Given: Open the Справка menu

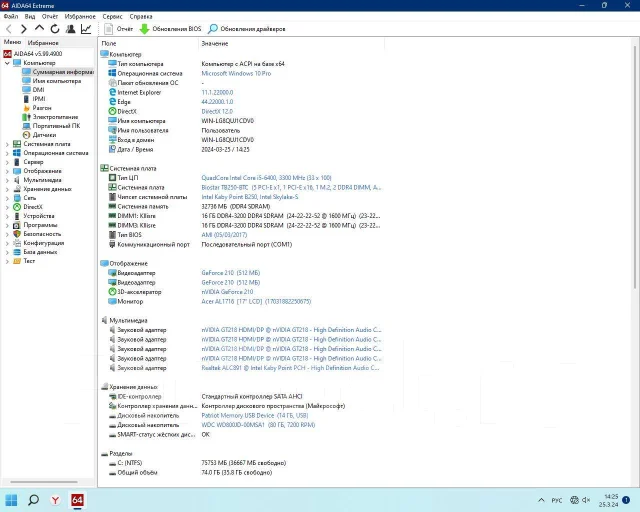Looking at the screenshot, I should (141, 16).
